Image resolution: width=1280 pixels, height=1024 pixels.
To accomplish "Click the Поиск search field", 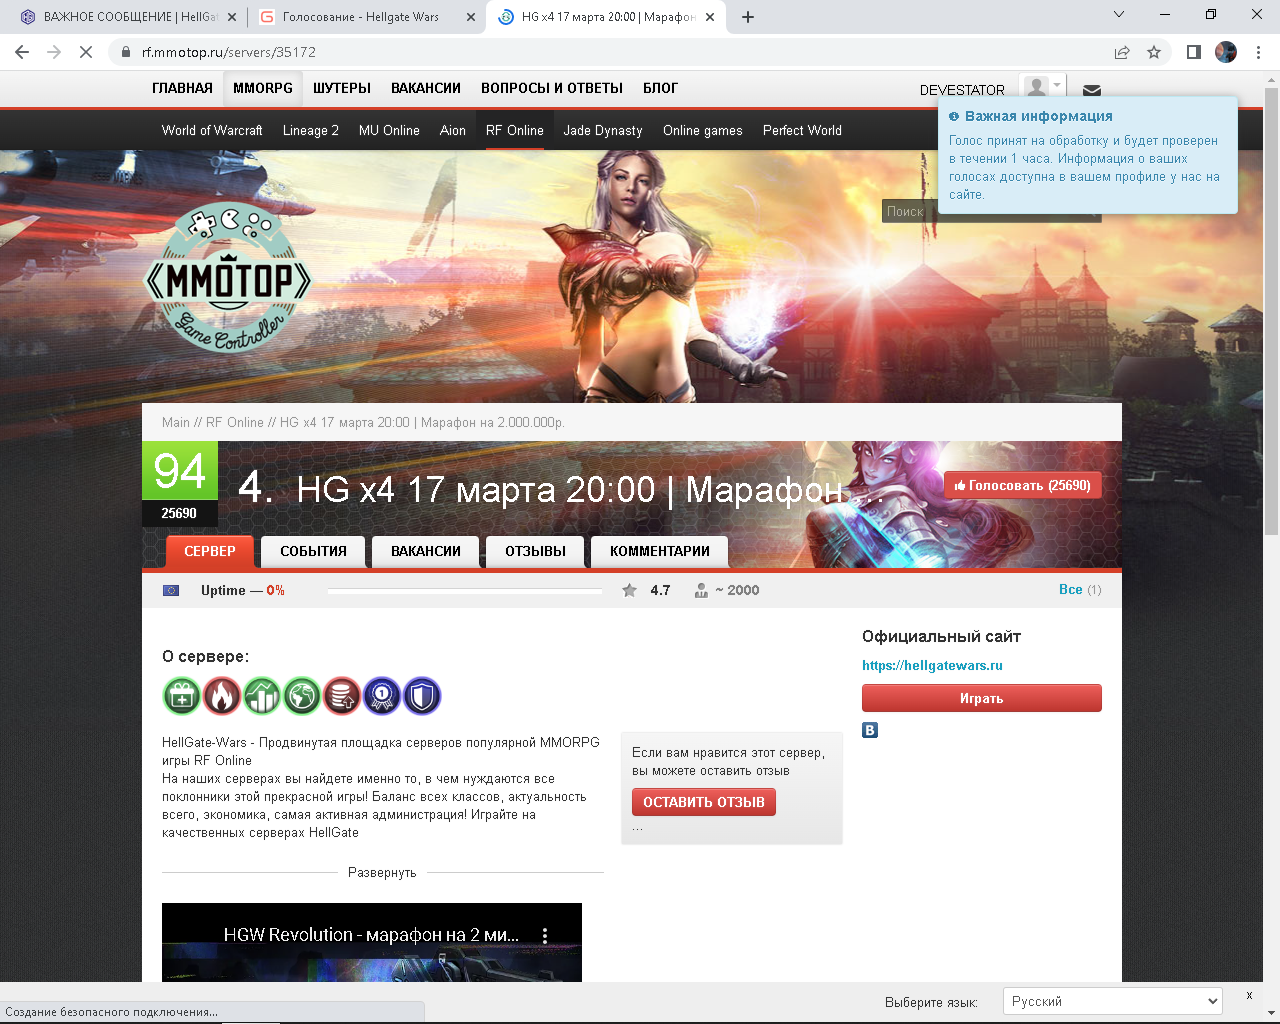I will [991, 211].
